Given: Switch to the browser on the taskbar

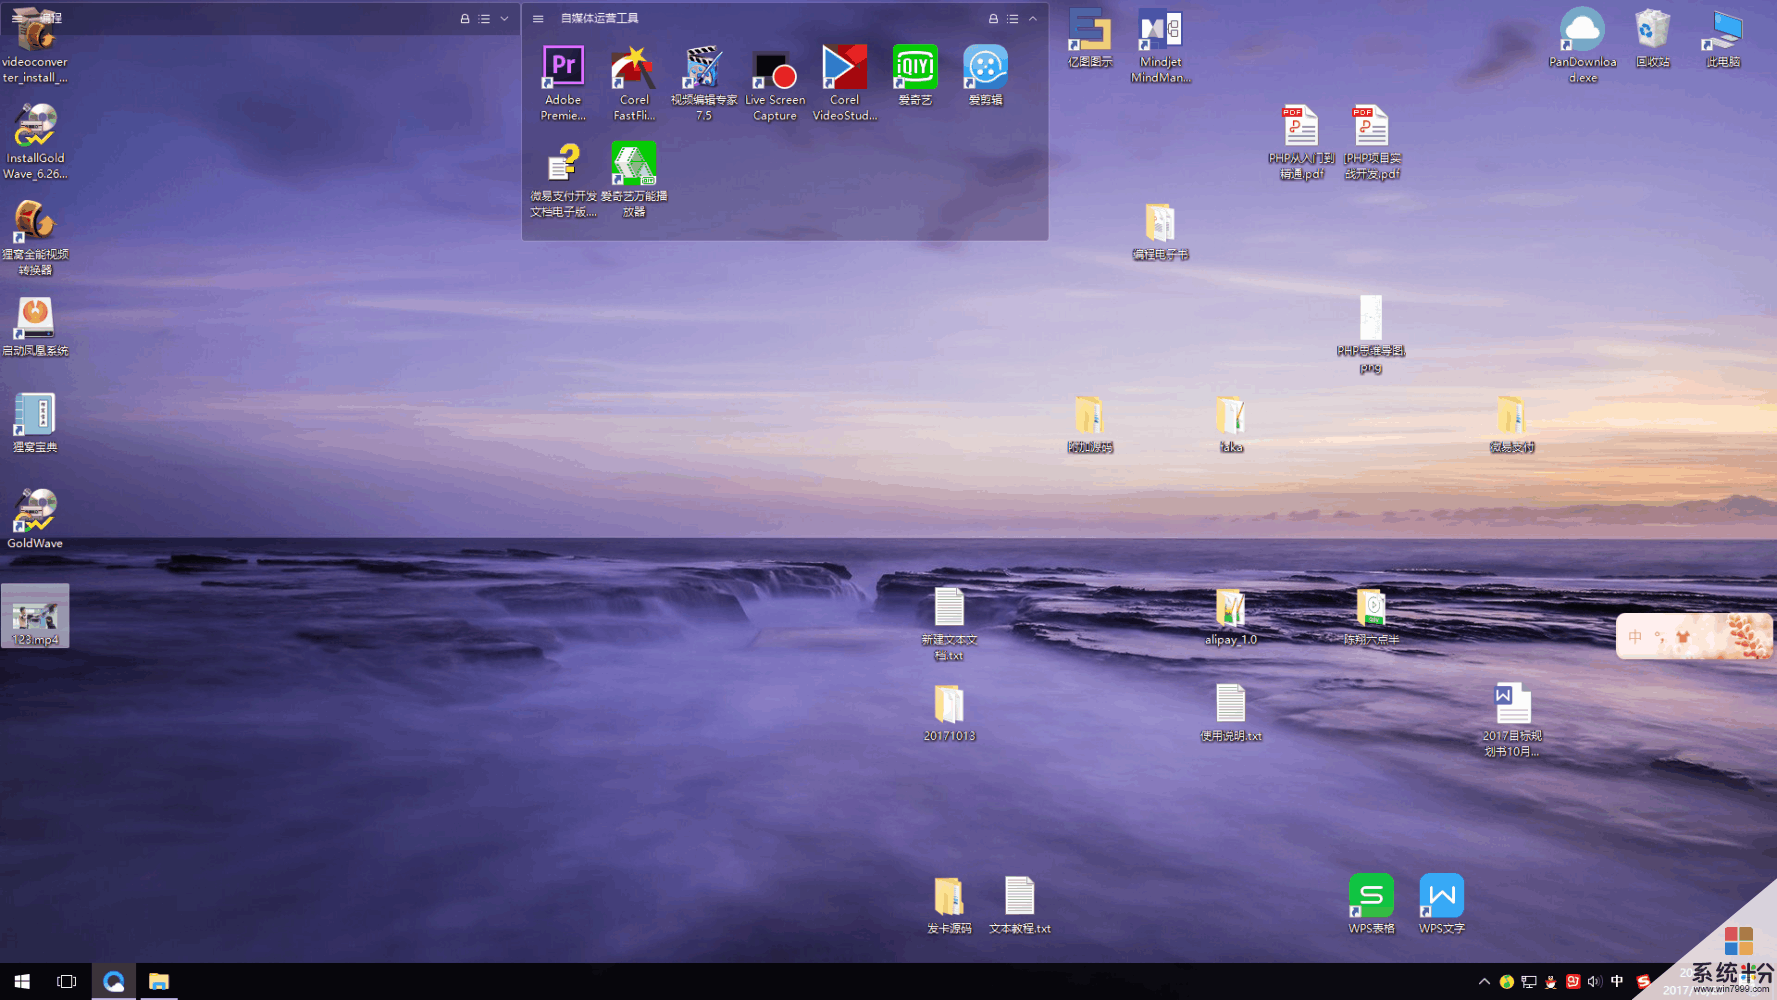Looking at the screenshot, I should pyautogui.click(x=114, y=981).
